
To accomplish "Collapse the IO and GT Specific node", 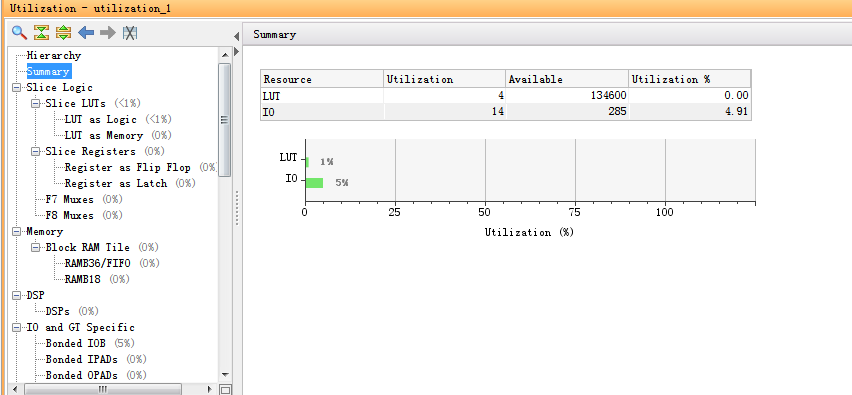I will pyautogui.click(x=16, y=327).
